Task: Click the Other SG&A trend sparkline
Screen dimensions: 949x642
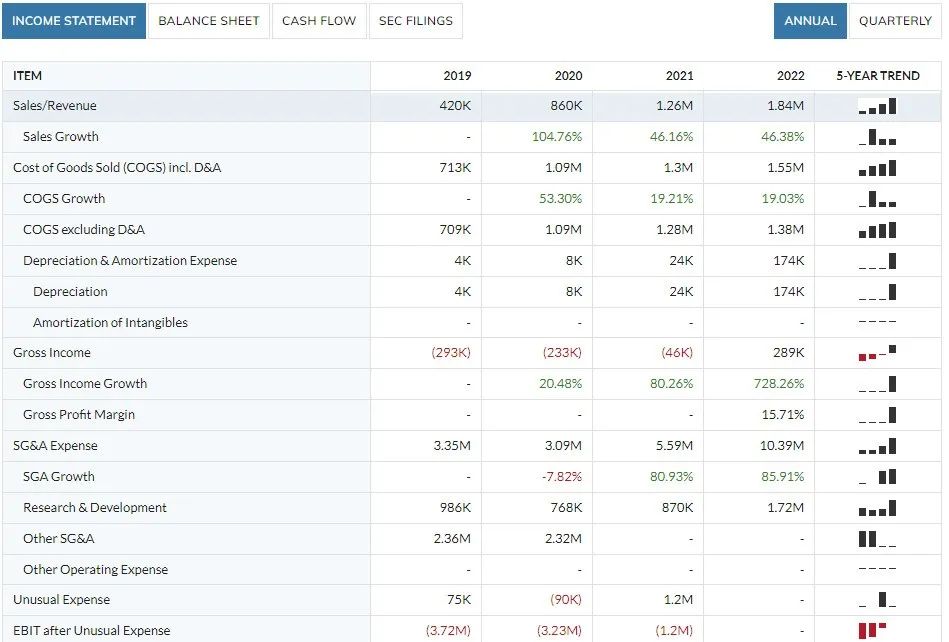Action: click(x=877, y=539)
